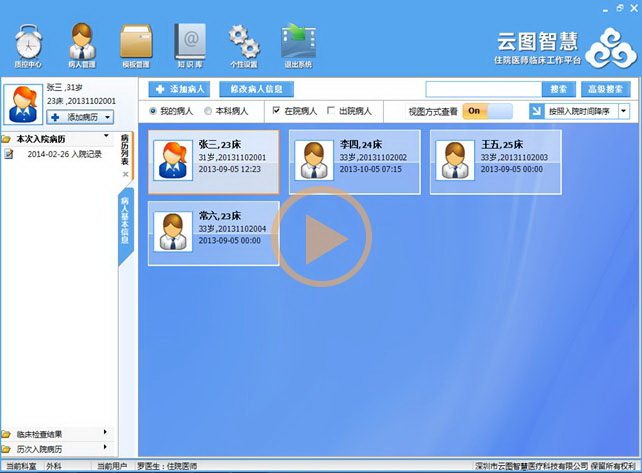Uncheck the 在院病人 checkbox
This screenshot has width=642, height=473.
276,111
